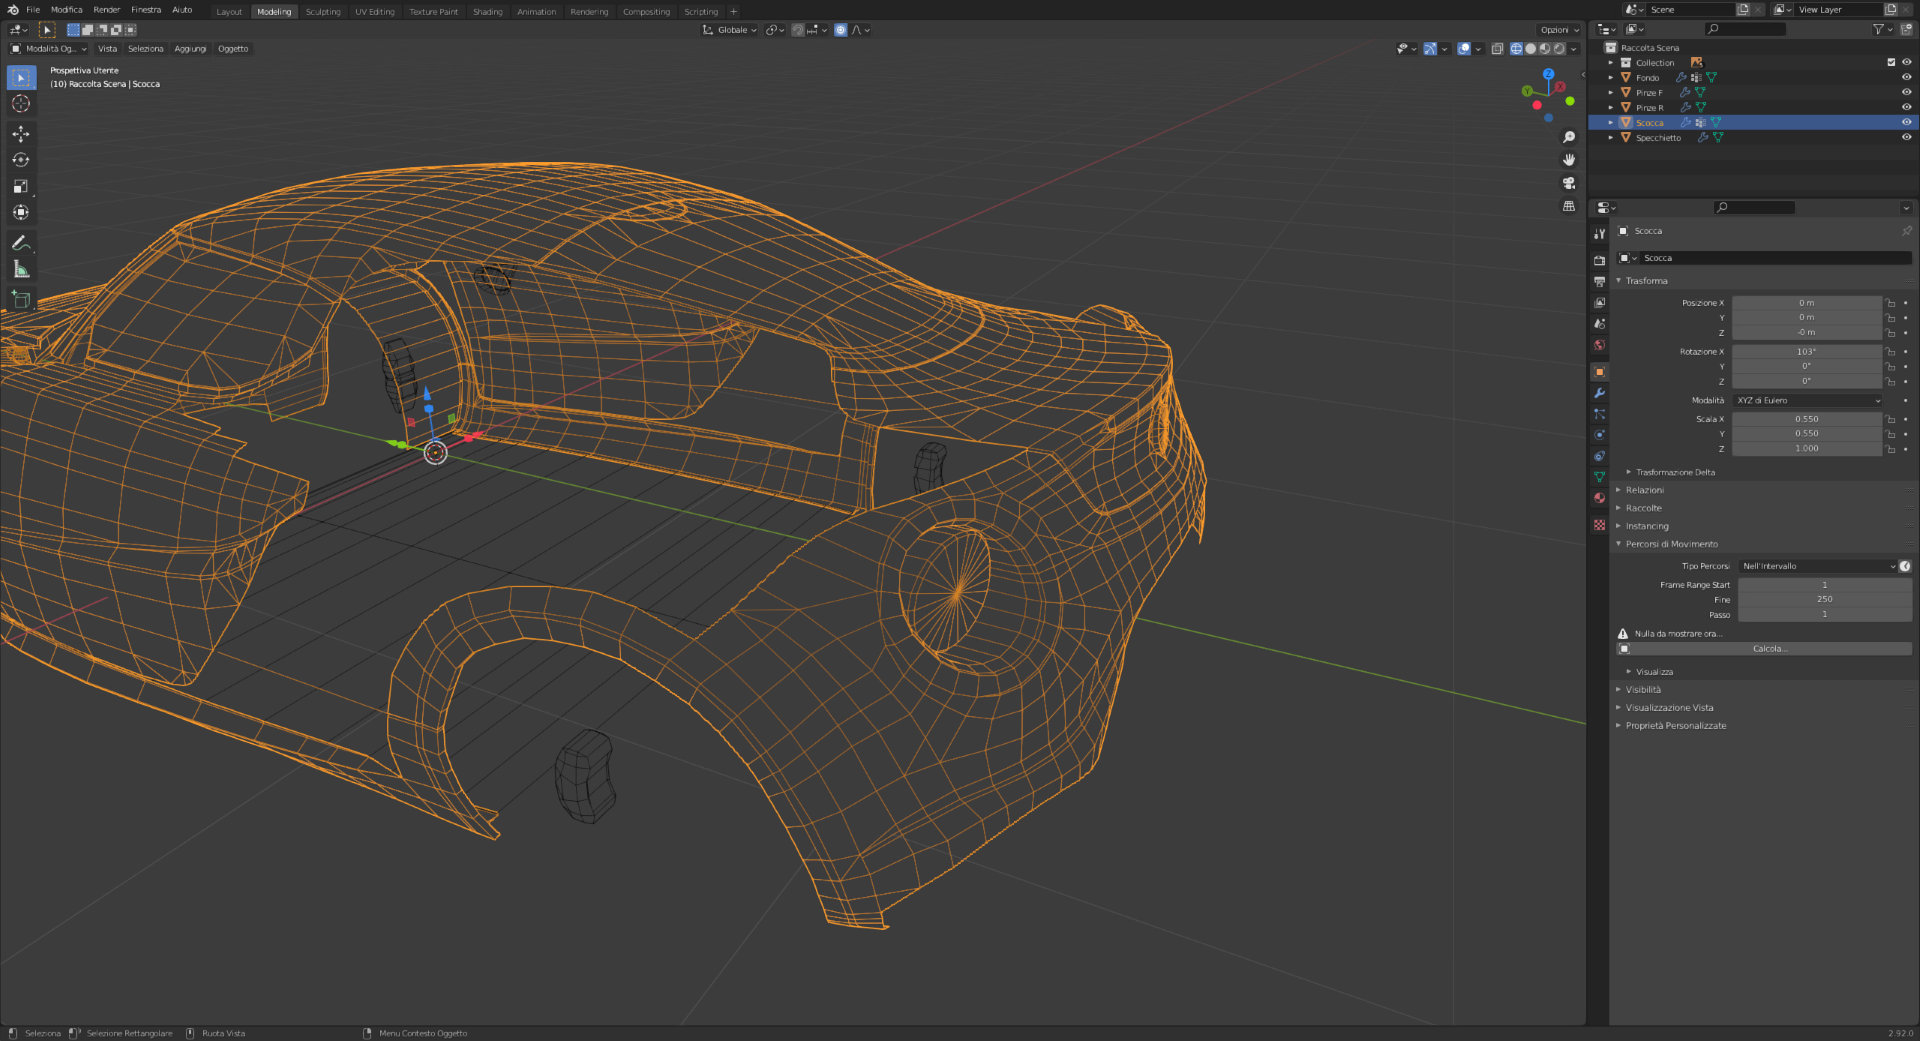
Task: Select the Pinze F object in outliner
Action: click(x=1649, y=93)
